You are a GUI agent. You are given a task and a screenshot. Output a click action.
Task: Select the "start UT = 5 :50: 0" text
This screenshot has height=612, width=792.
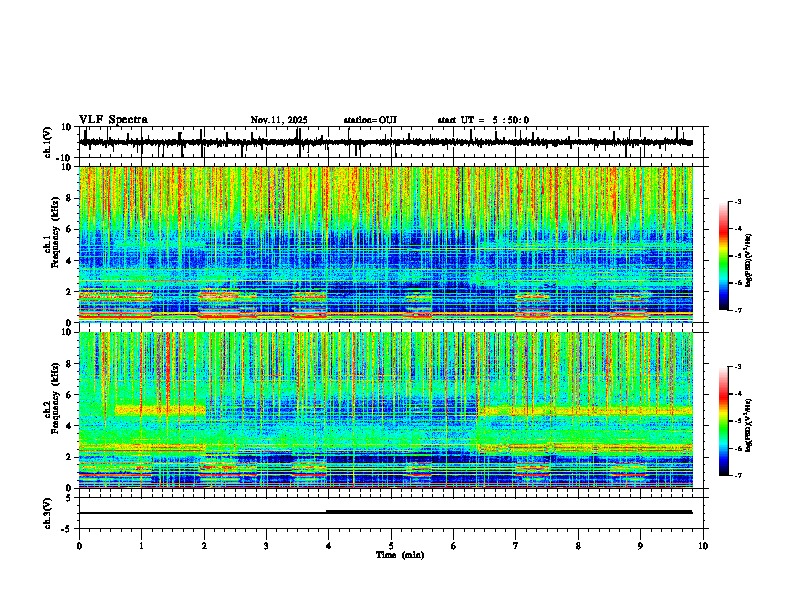(483, 120)
